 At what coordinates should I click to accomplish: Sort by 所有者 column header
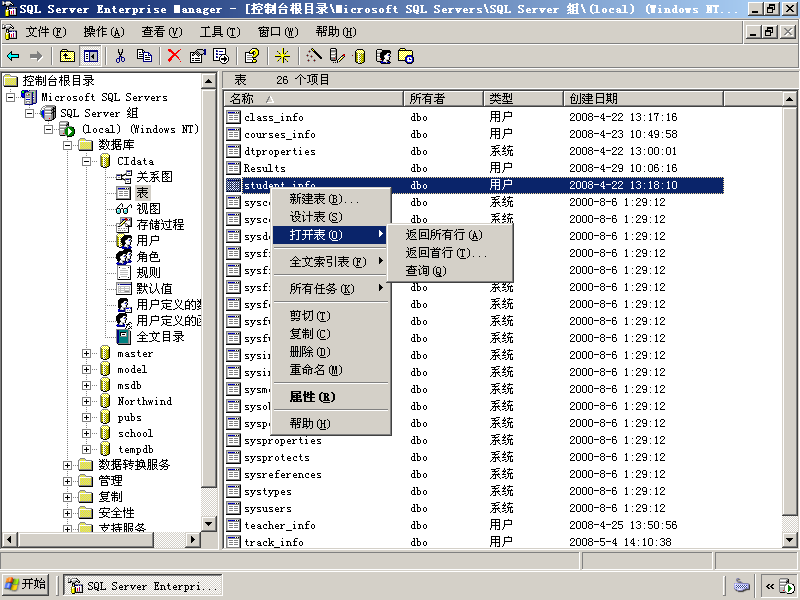coord(443,98)
